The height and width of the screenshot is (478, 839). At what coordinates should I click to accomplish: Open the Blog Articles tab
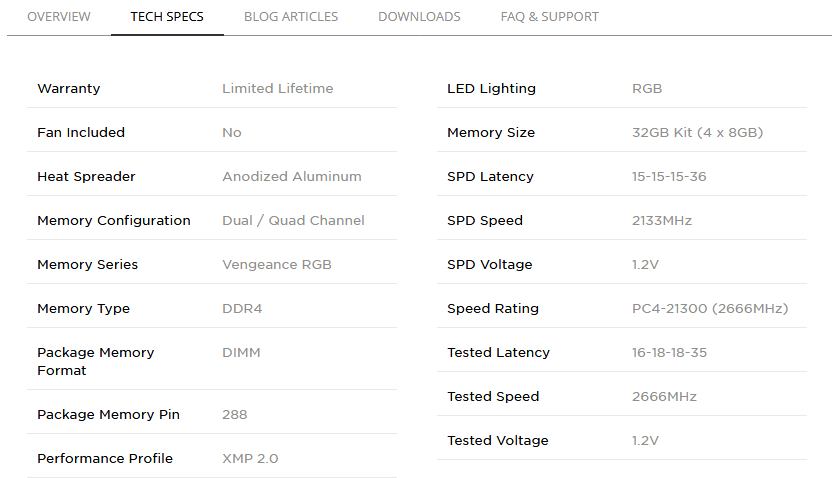pyautogui.click(x=291, y=17)
